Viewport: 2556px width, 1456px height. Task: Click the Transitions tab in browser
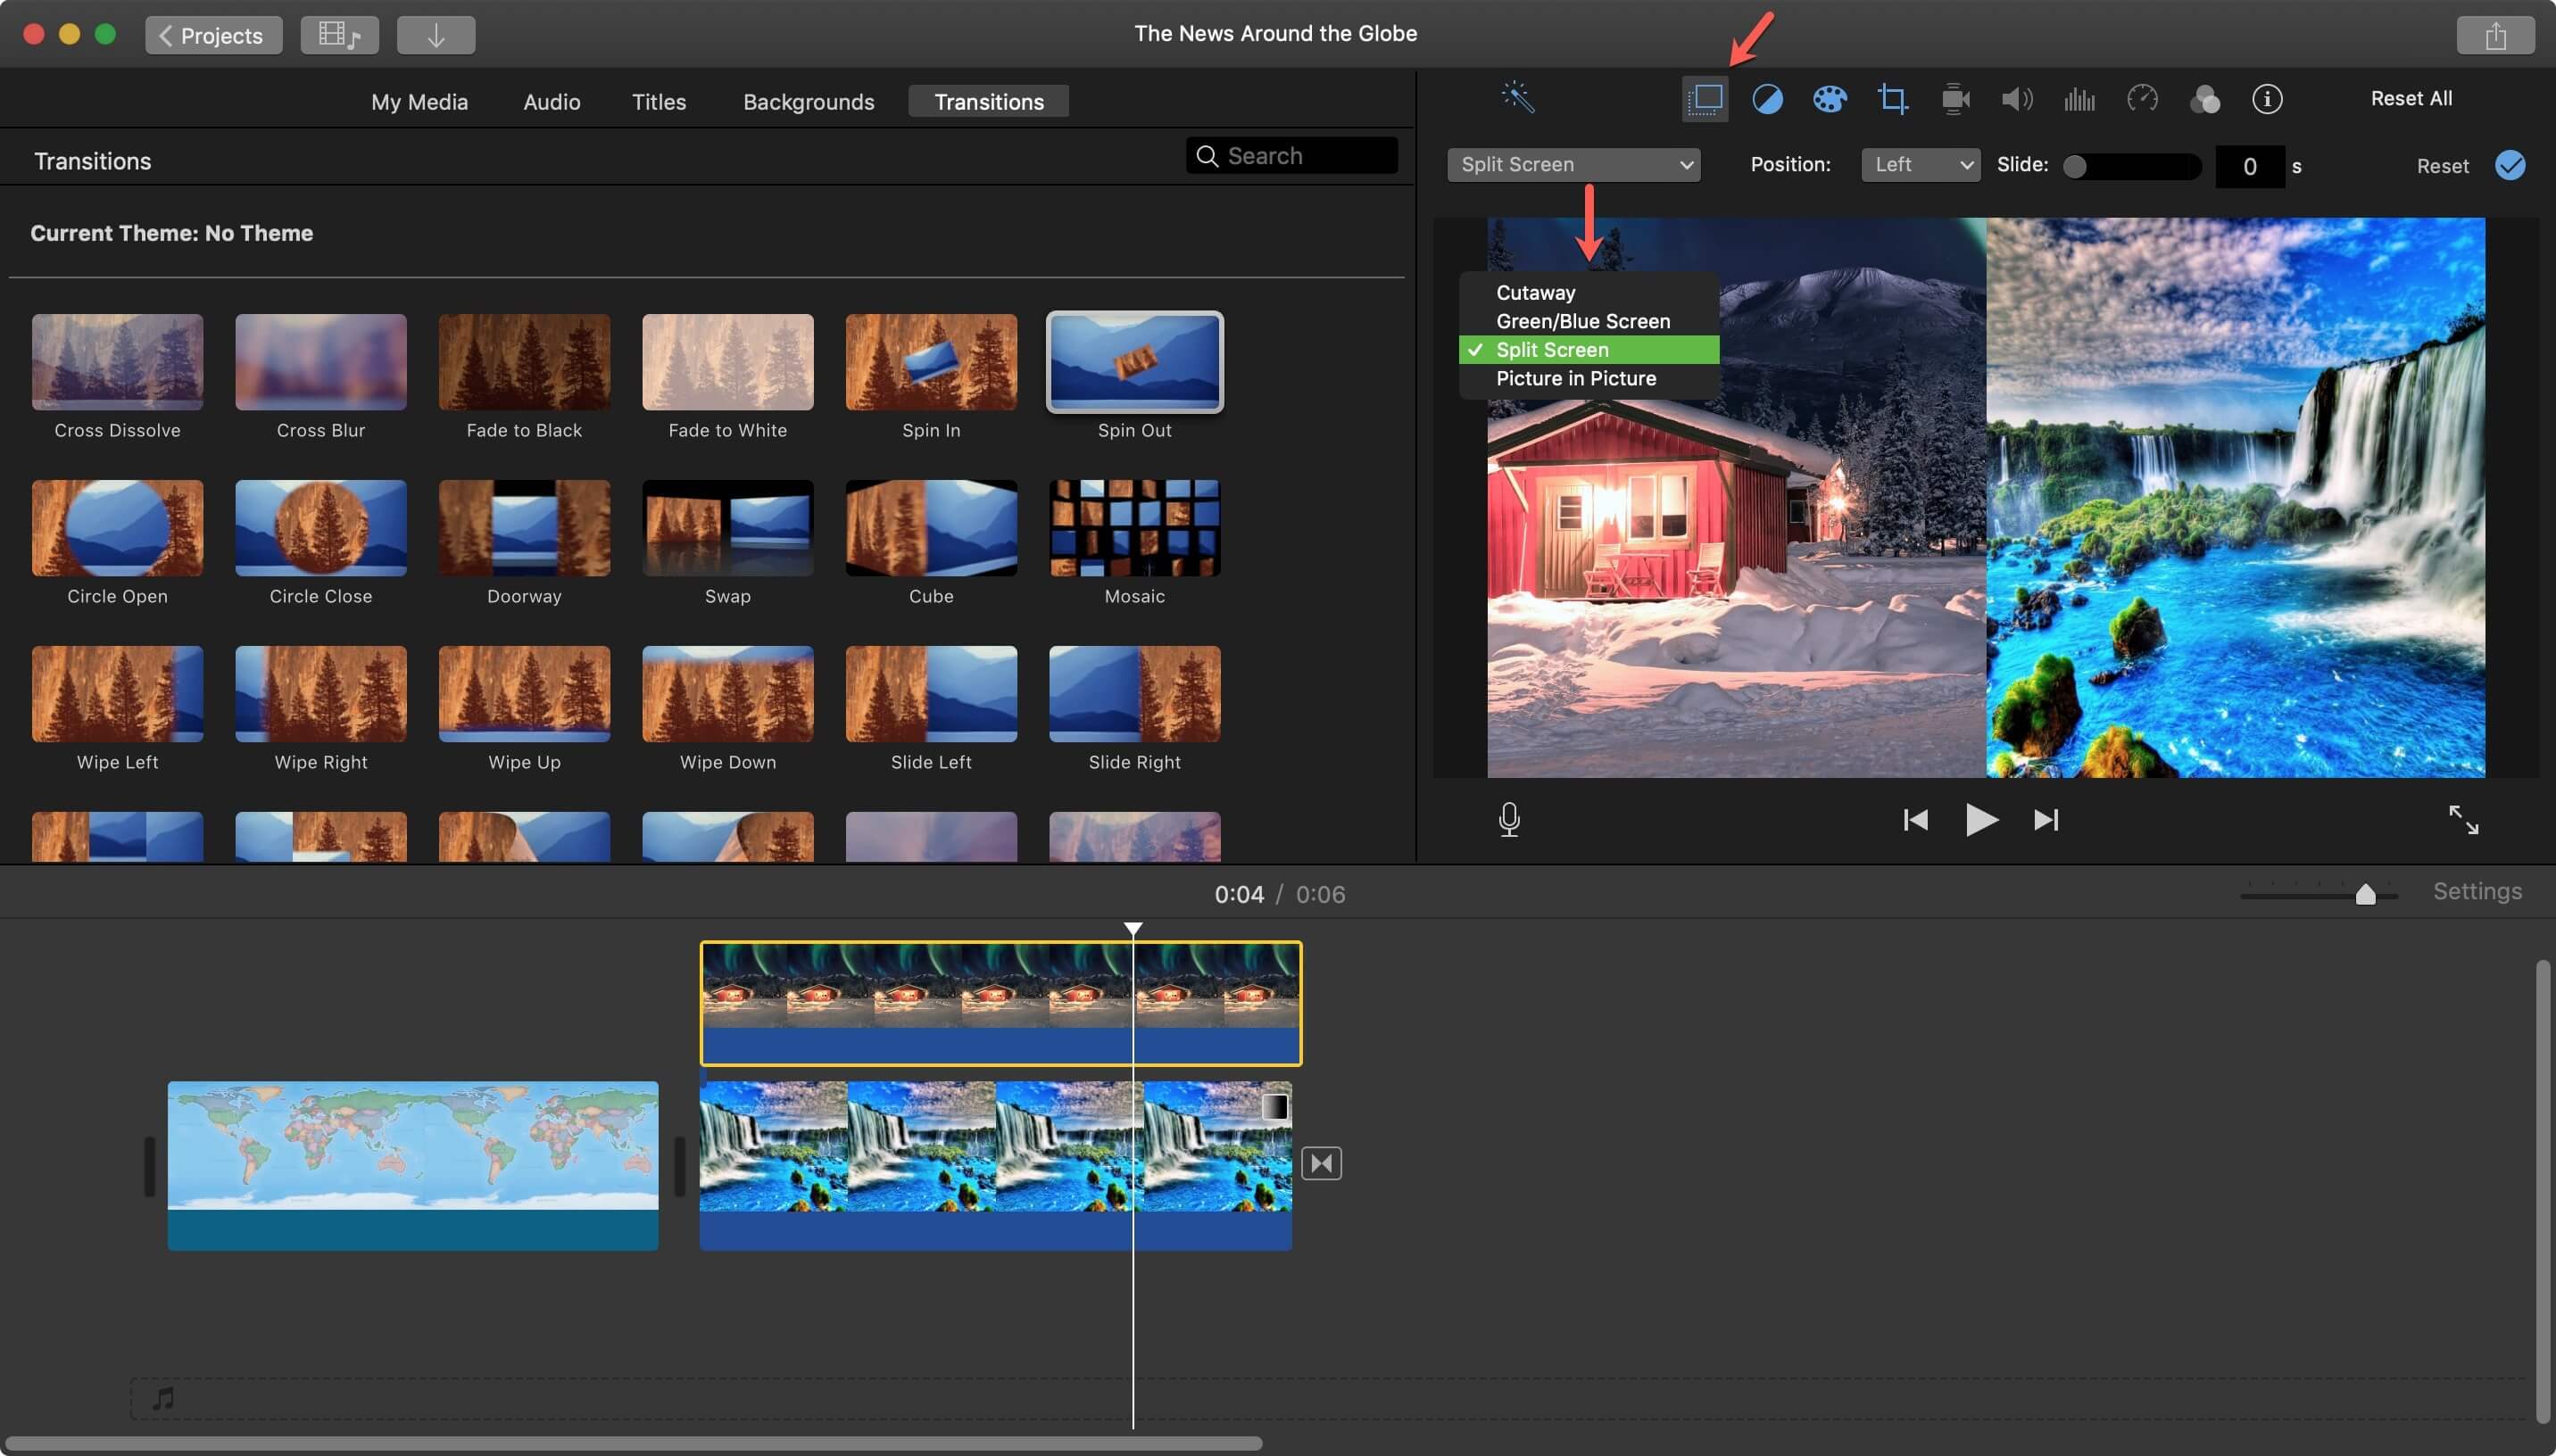(x=988, y=100)
